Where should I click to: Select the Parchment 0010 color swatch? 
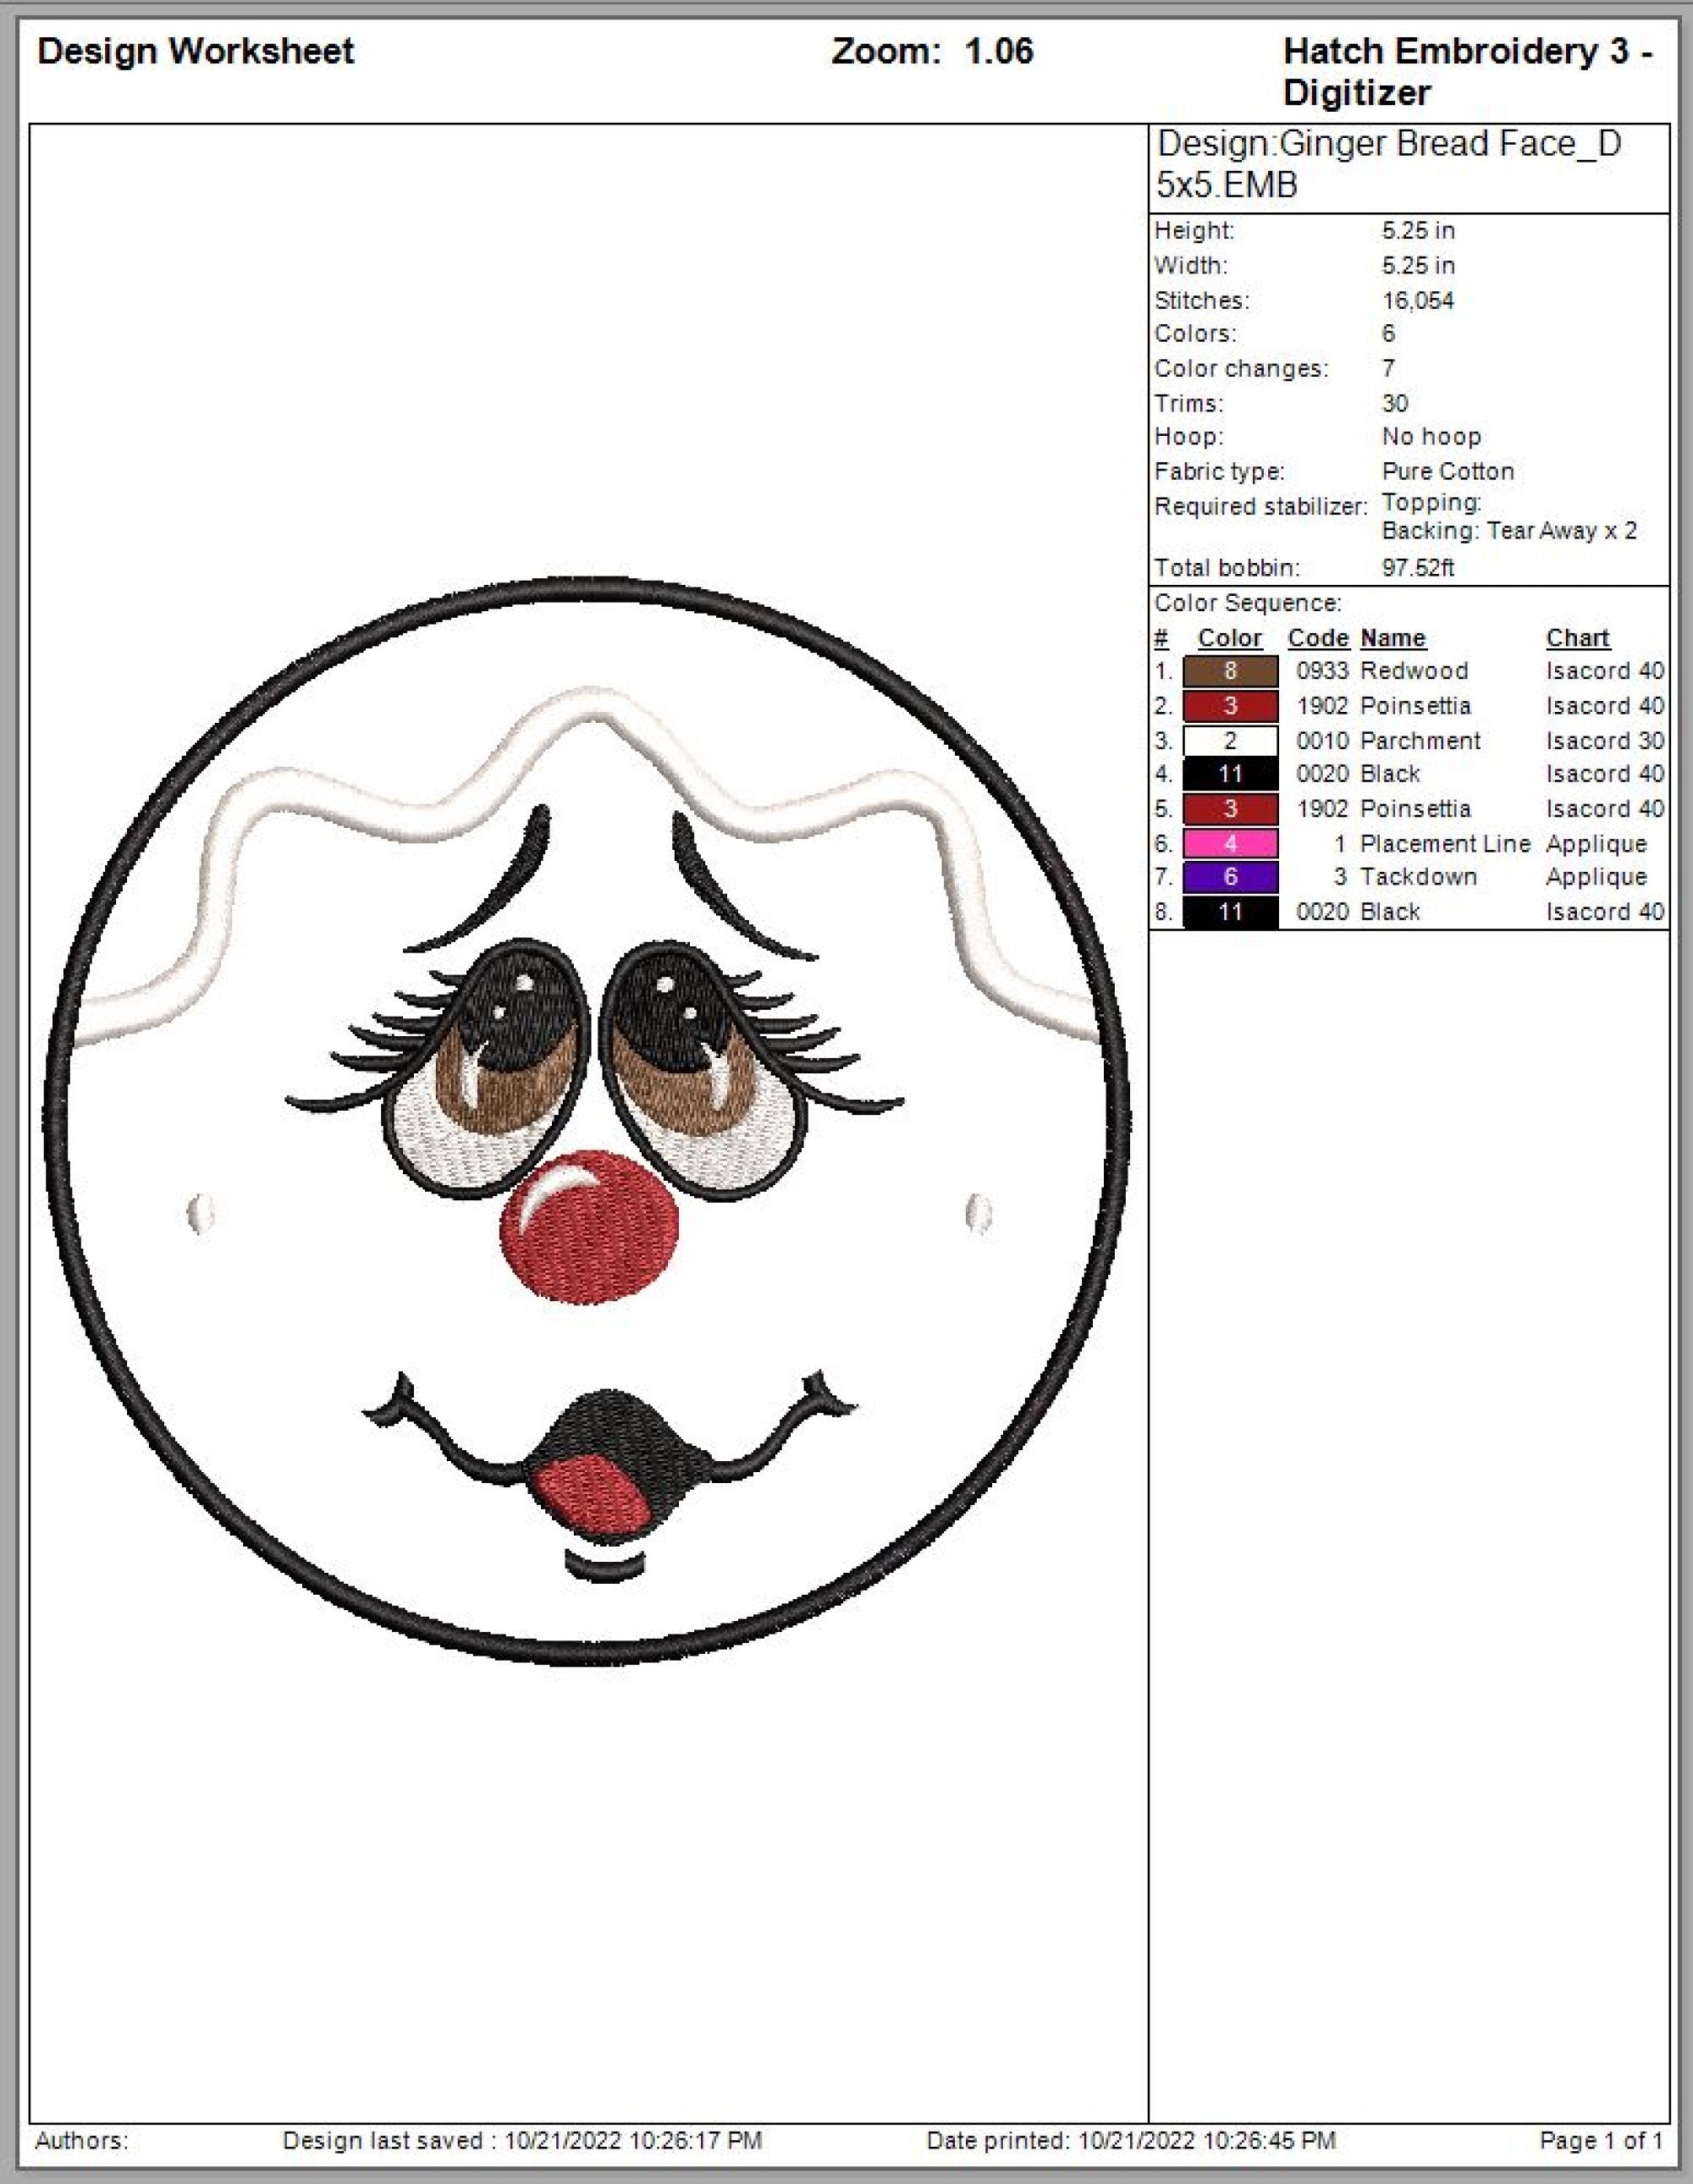tap(1230, 740)
